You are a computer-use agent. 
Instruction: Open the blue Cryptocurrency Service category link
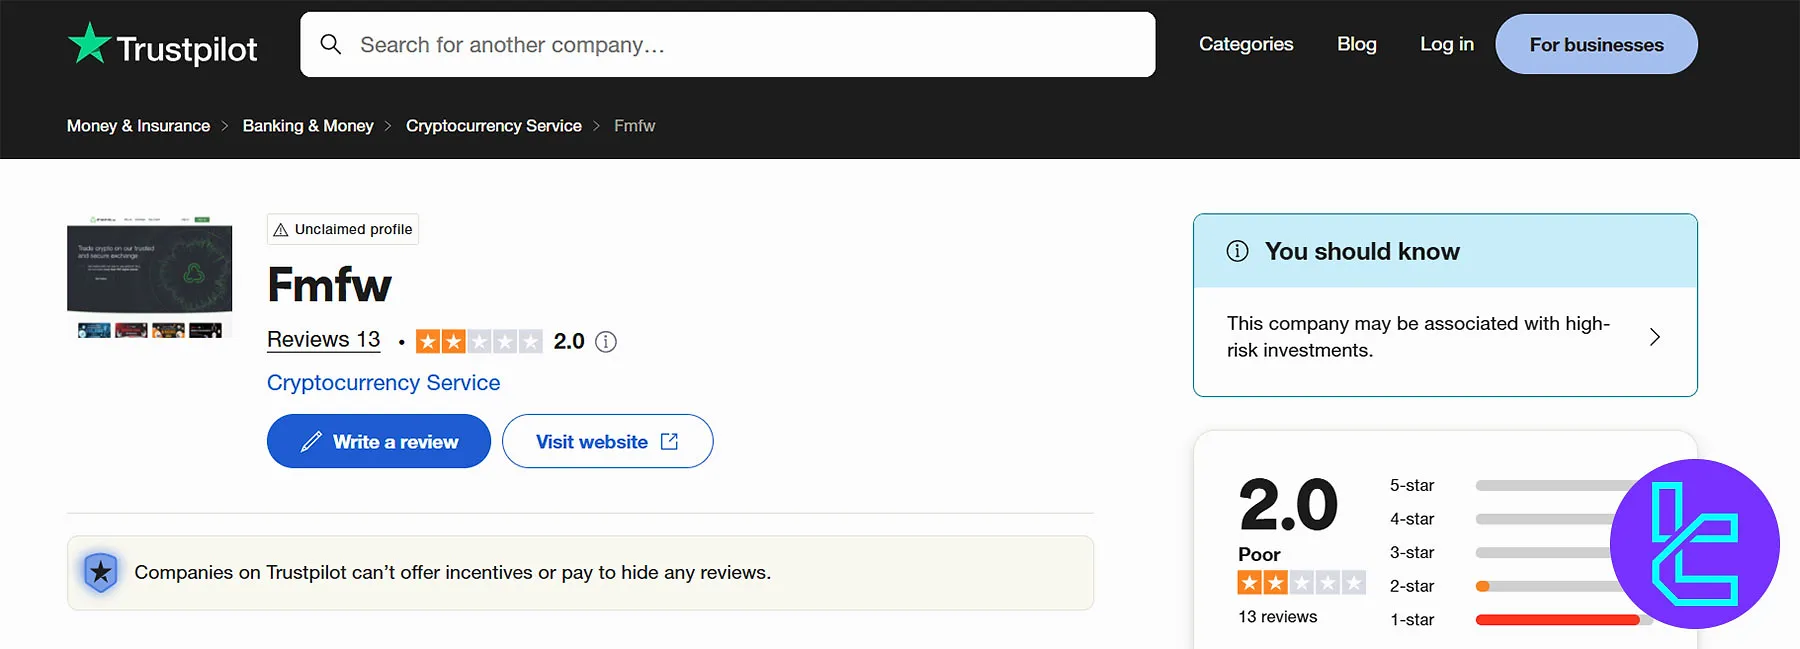383,383
